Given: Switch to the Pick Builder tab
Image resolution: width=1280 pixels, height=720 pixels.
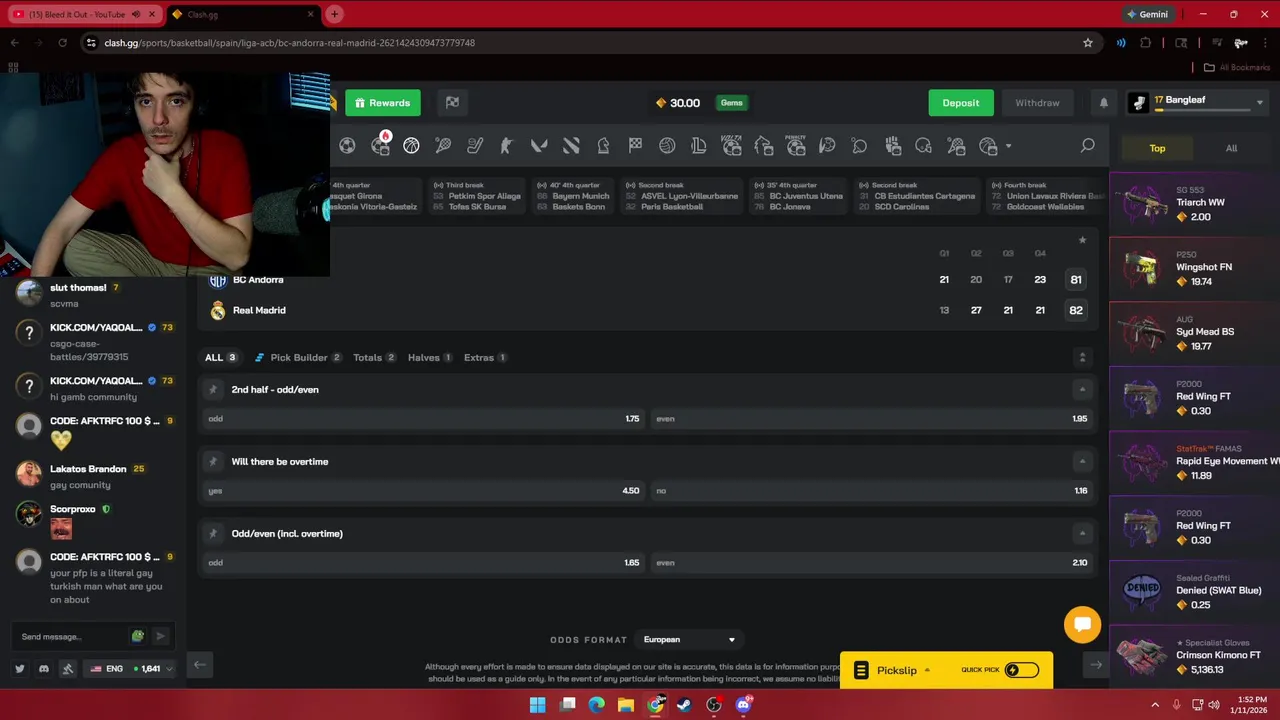Looking at the screenshot, I should (298, 357).
